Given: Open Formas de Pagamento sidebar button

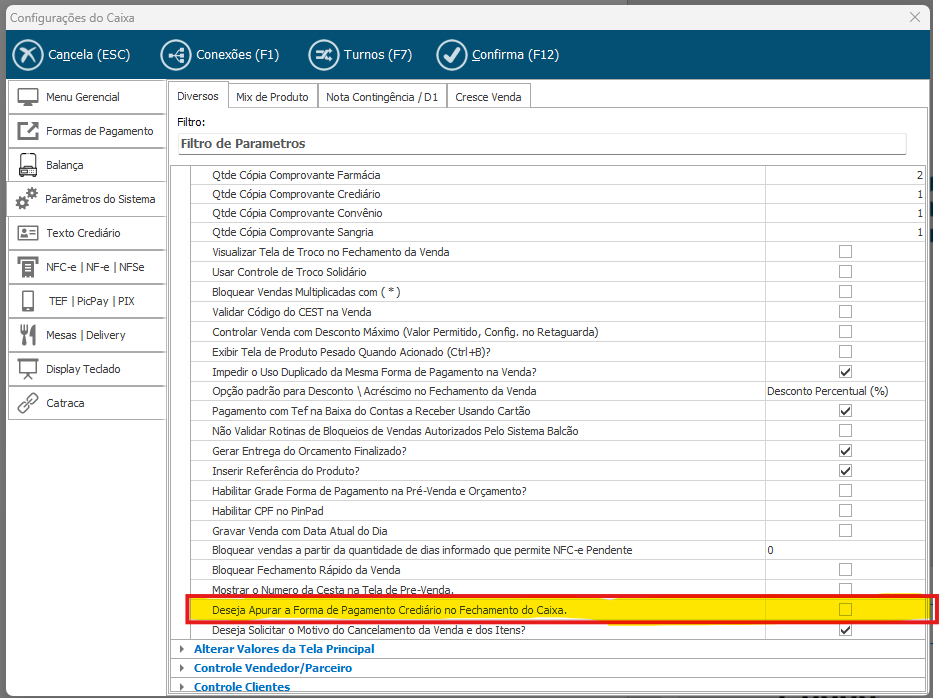Looking at the screenshot, I should point(86,131).
